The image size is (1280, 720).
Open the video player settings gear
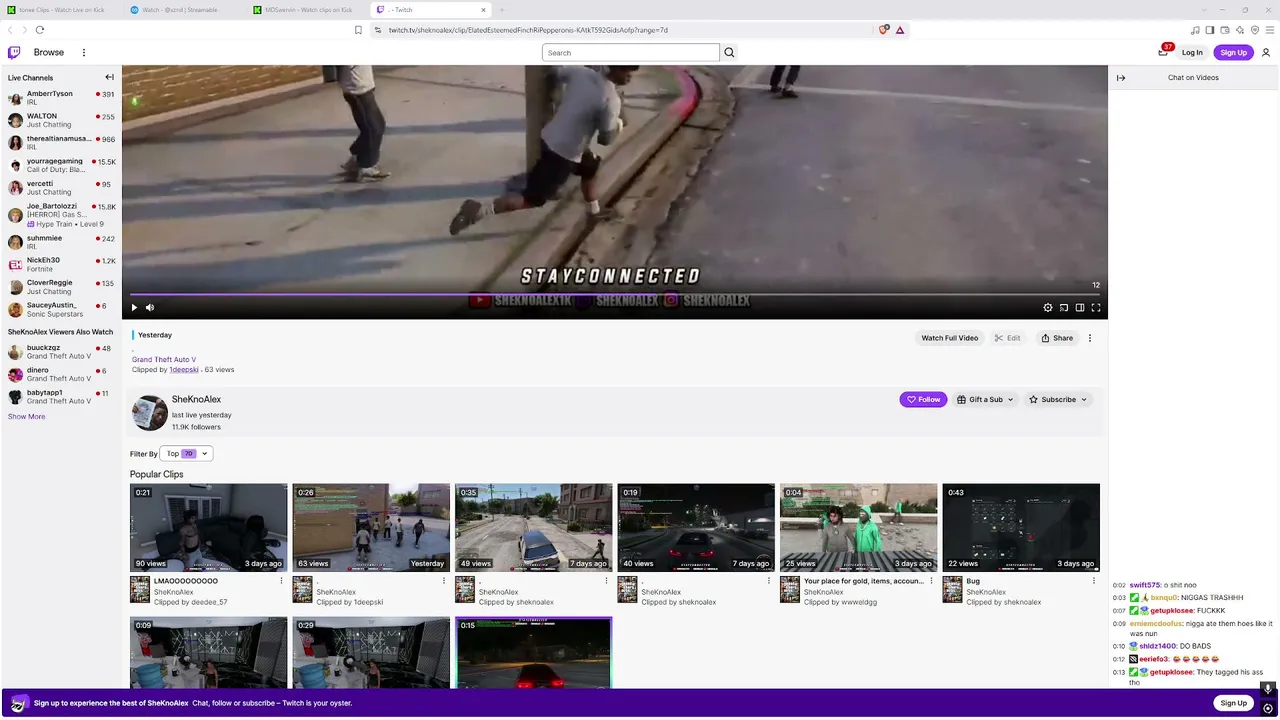pyautogui.click(x=1048, y=307)
